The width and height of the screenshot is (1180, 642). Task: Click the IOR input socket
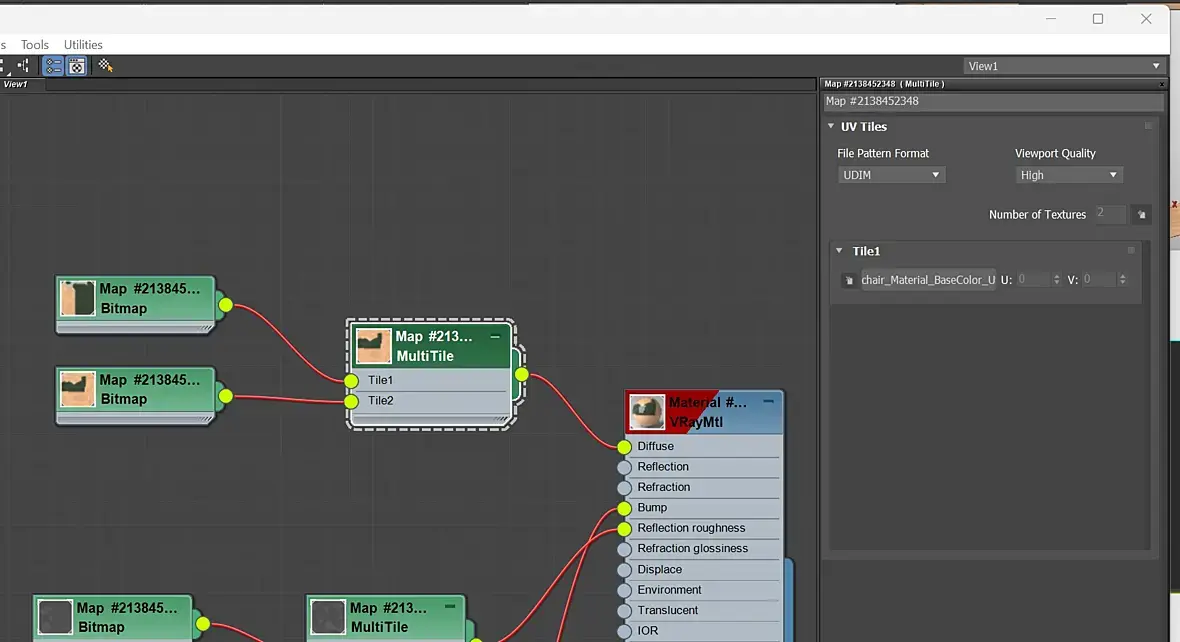coord(624,631)
